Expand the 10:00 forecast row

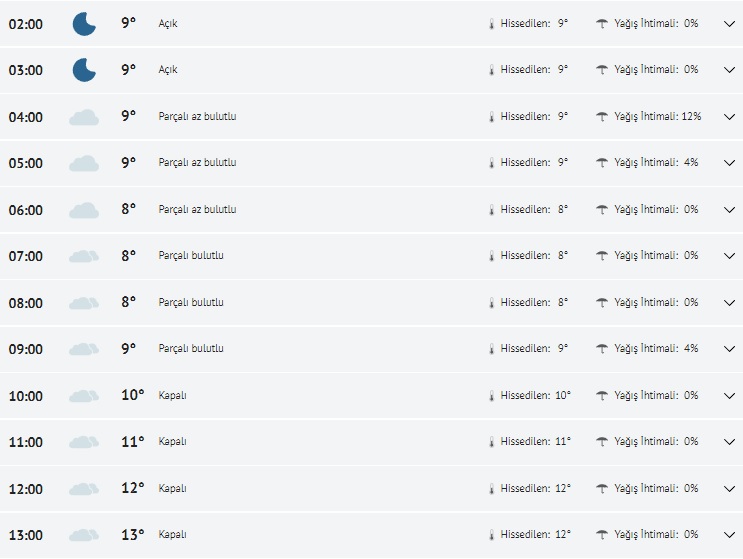pyautogui.click(x=729, y=396)
